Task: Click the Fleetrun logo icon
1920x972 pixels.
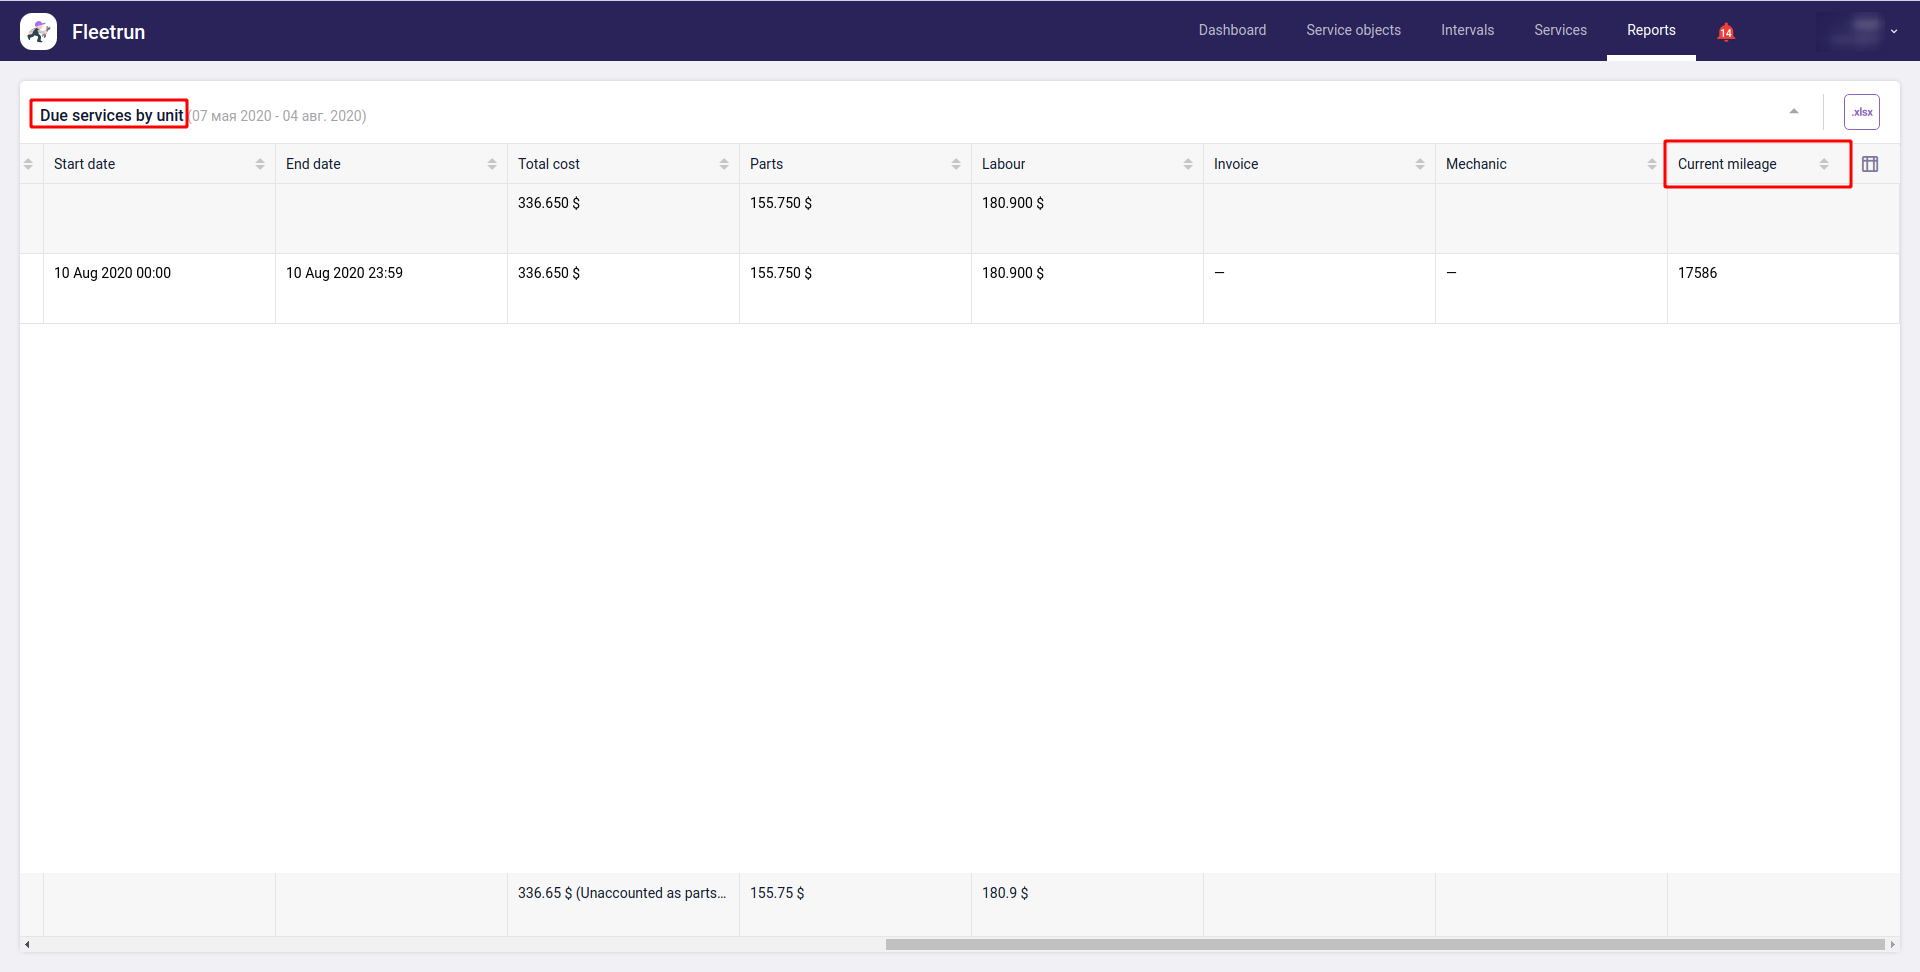Action: tap(38, 32)
